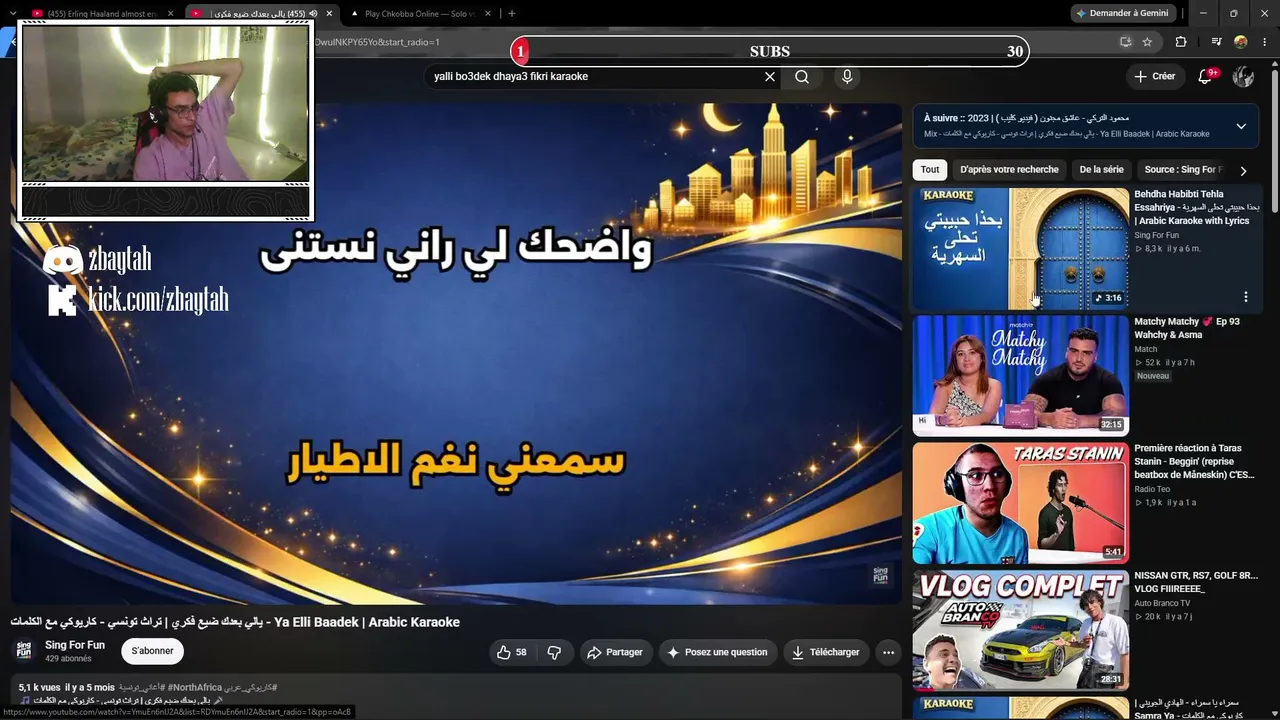The height and width of the screenshot is (720, 1280).
Task: Open the Créer dropdown button
Action: (1154, 77)
